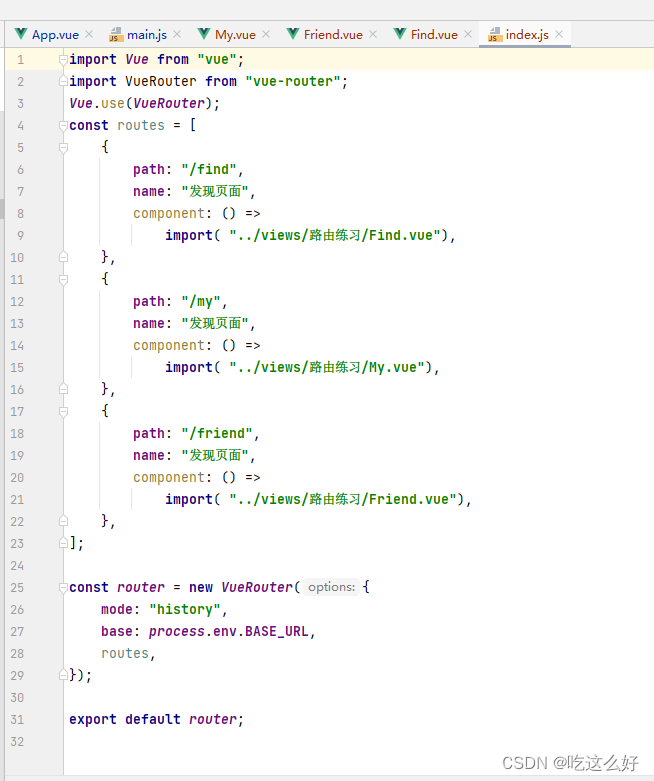Viewport: 654px width, 781px height.
Task: Click the VueRouter constructor on line 25
Action: click(x=257, y=587)
